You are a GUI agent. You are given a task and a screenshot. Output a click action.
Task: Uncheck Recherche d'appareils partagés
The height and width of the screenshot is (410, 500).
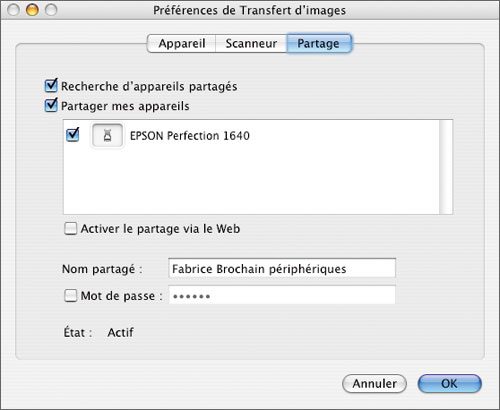tap(51, 86)
